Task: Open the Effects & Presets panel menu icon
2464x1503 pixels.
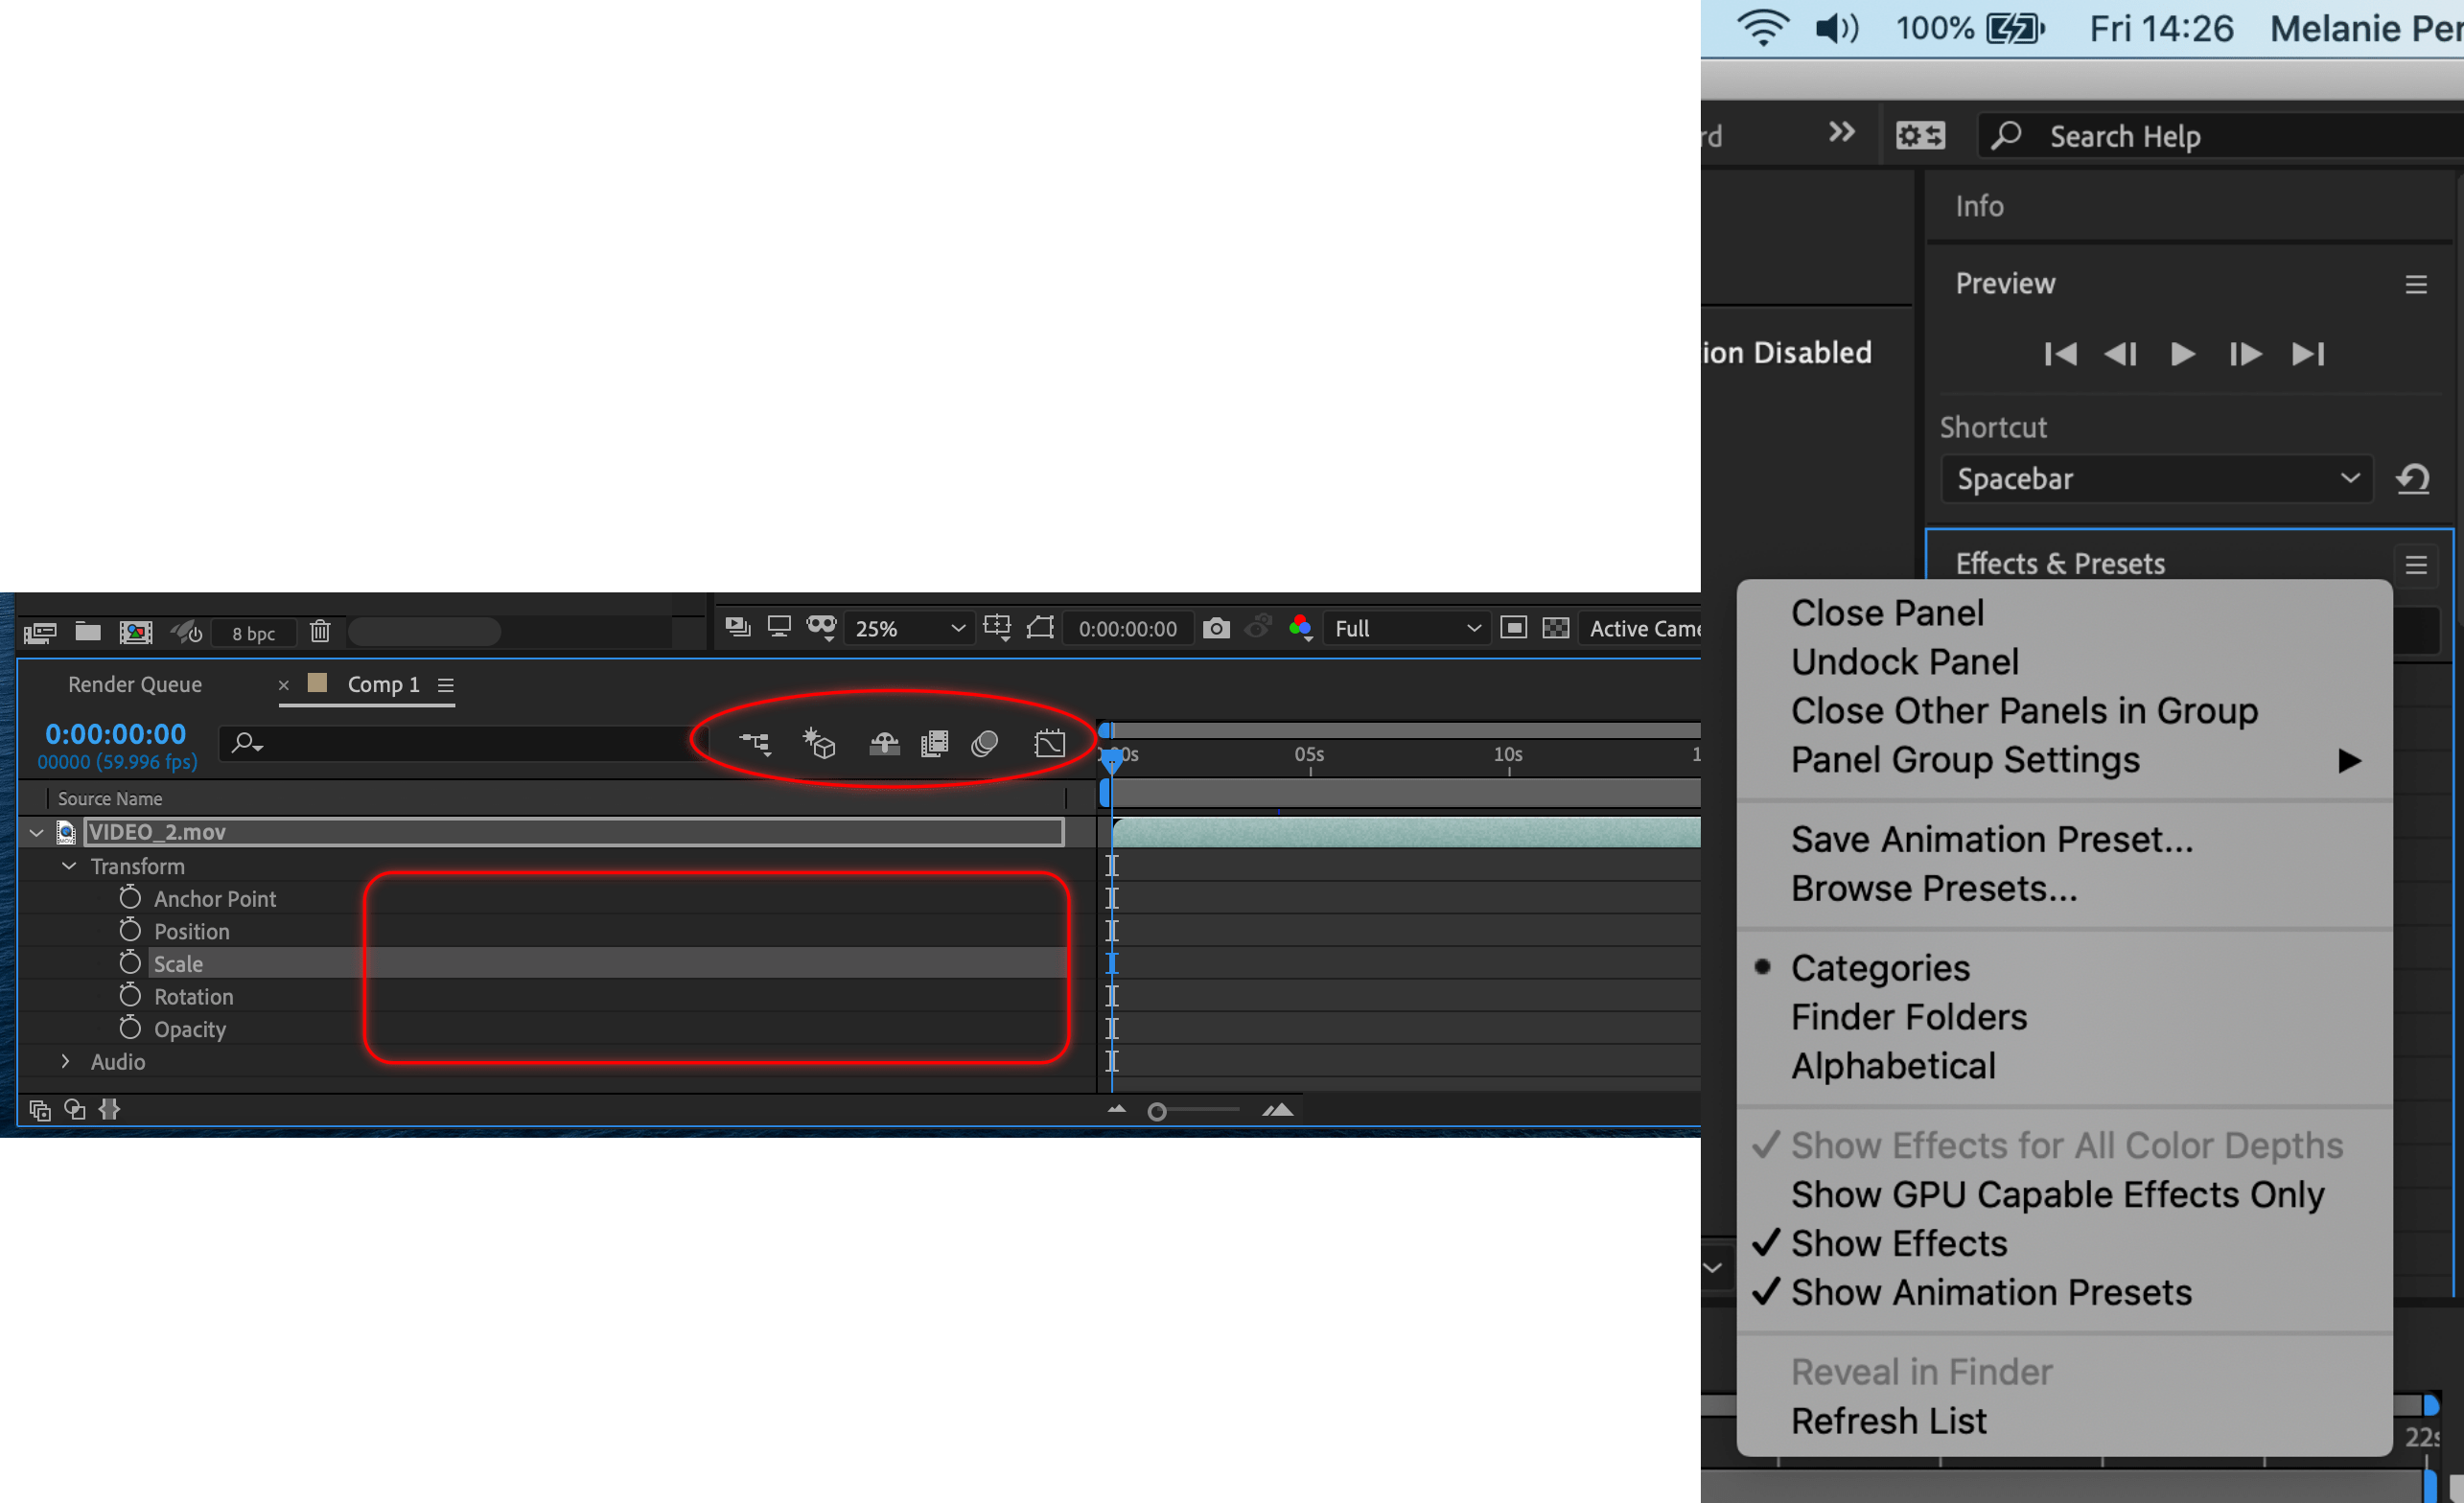Action: (2417, 565)
